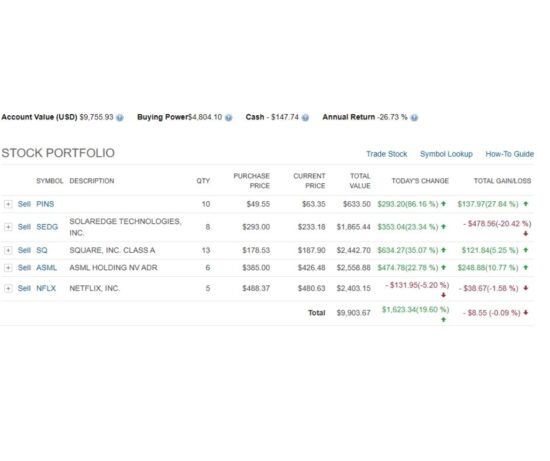The width and height of the screenshot is (550, 461).
Task: Open the Trade Stock link
Action: click(x=387, y=154)
